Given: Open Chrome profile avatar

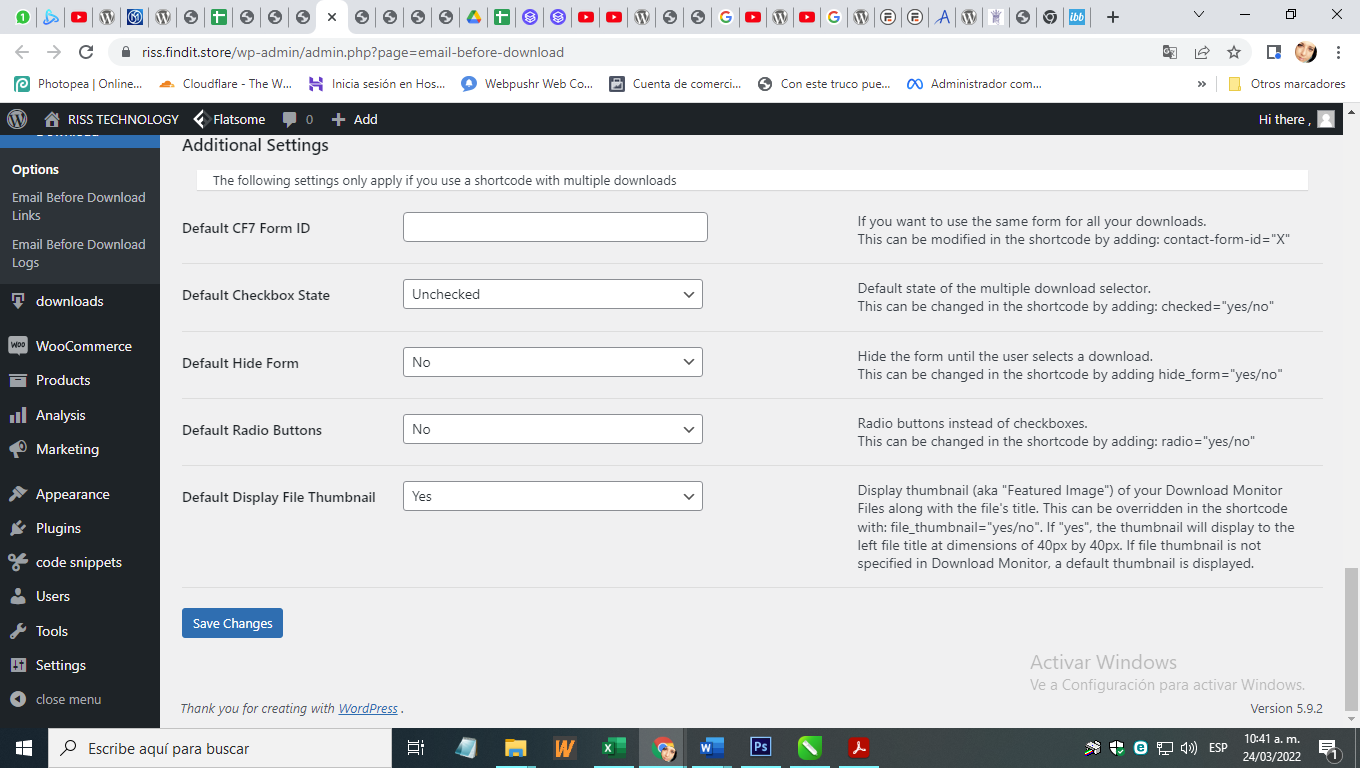Looking at the screenshot, I should click(1305, 52).
